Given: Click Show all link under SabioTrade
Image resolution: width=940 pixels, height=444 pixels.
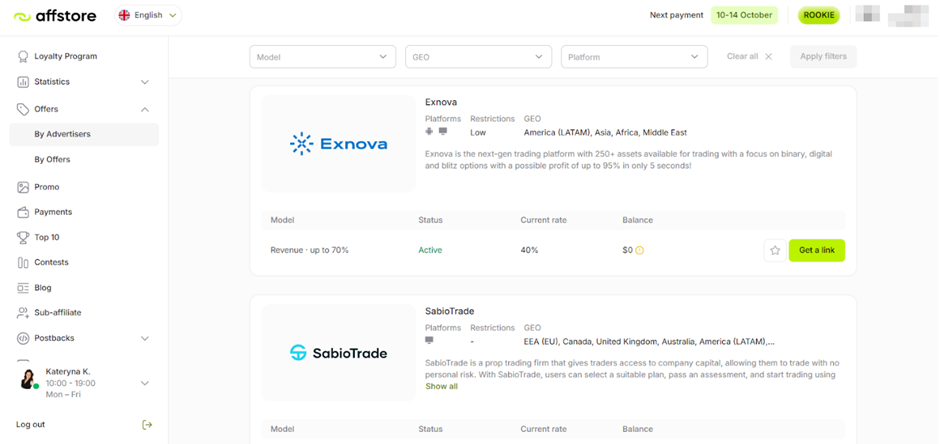Looking at the screenshot, I should click(x=441, y=386).
